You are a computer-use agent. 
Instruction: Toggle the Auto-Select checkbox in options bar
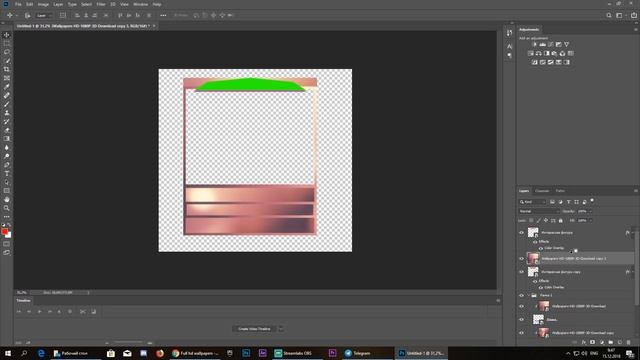pos(27,16)
